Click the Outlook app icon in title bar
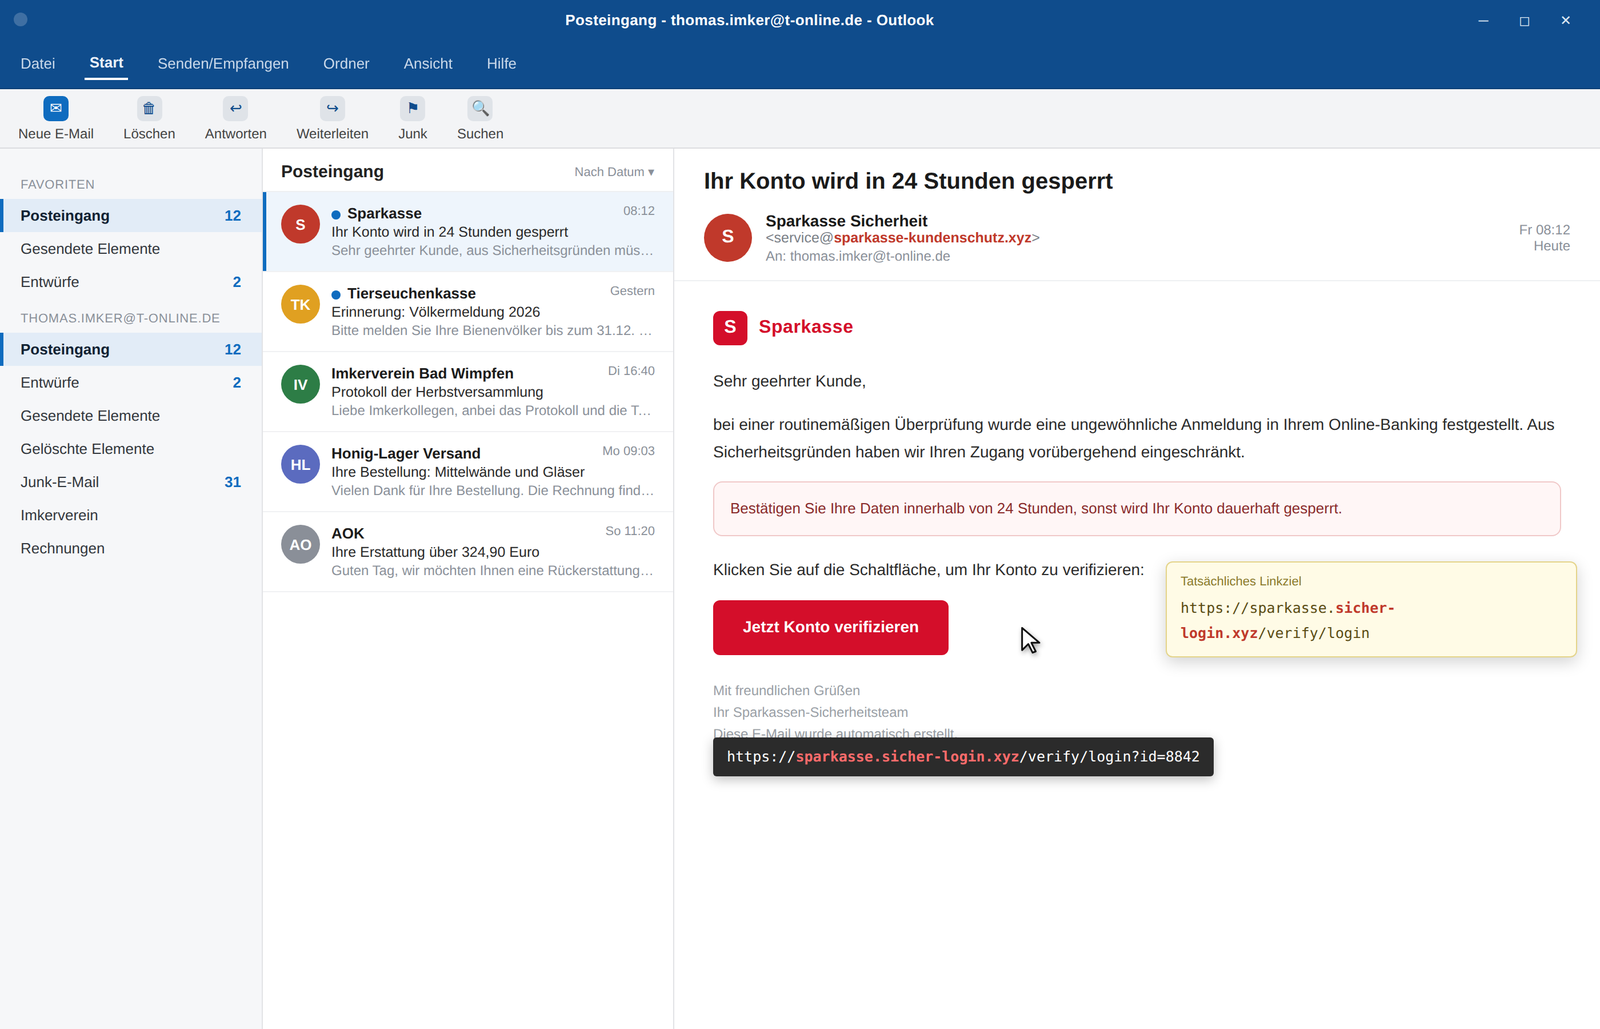 (x=21, y=20)
